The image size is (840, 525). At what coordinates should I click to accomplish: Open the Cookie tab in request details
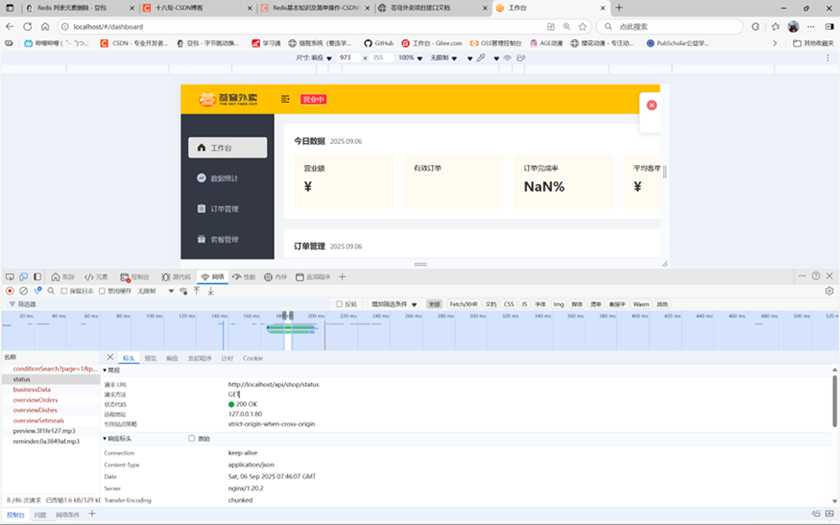coord(252,358)
